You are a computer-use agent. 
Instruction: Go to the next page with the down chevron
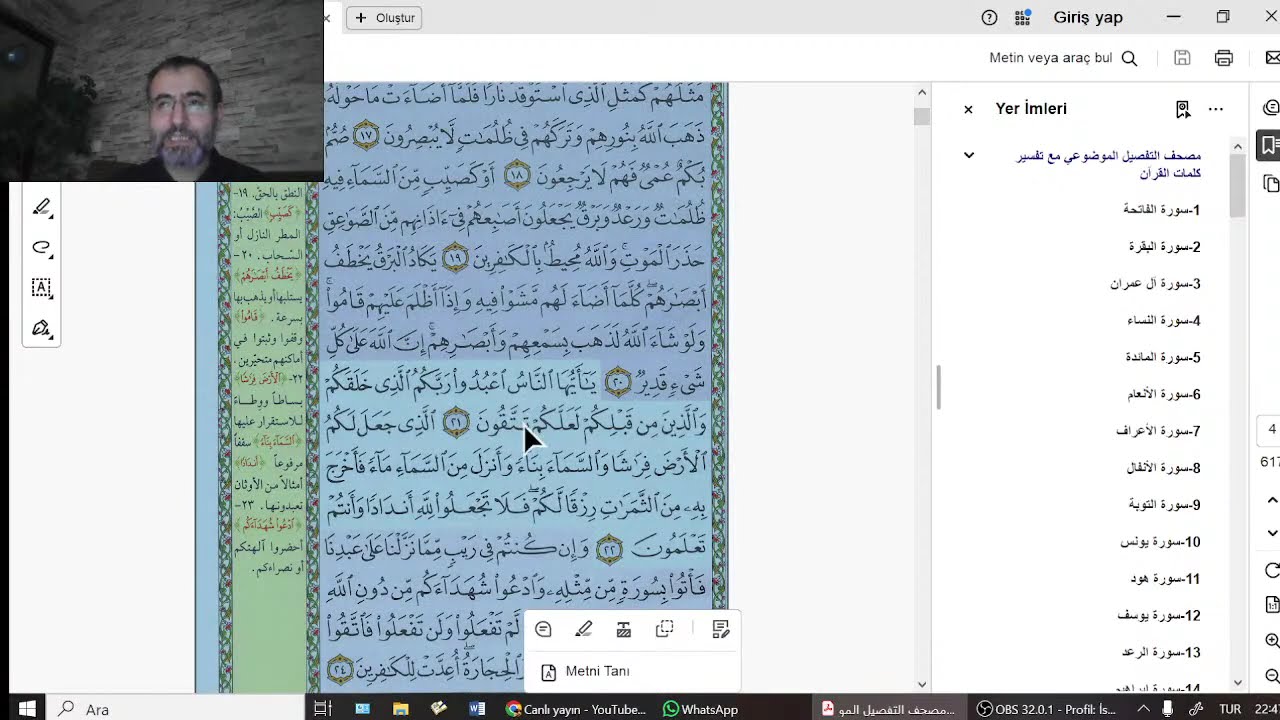1272,533
